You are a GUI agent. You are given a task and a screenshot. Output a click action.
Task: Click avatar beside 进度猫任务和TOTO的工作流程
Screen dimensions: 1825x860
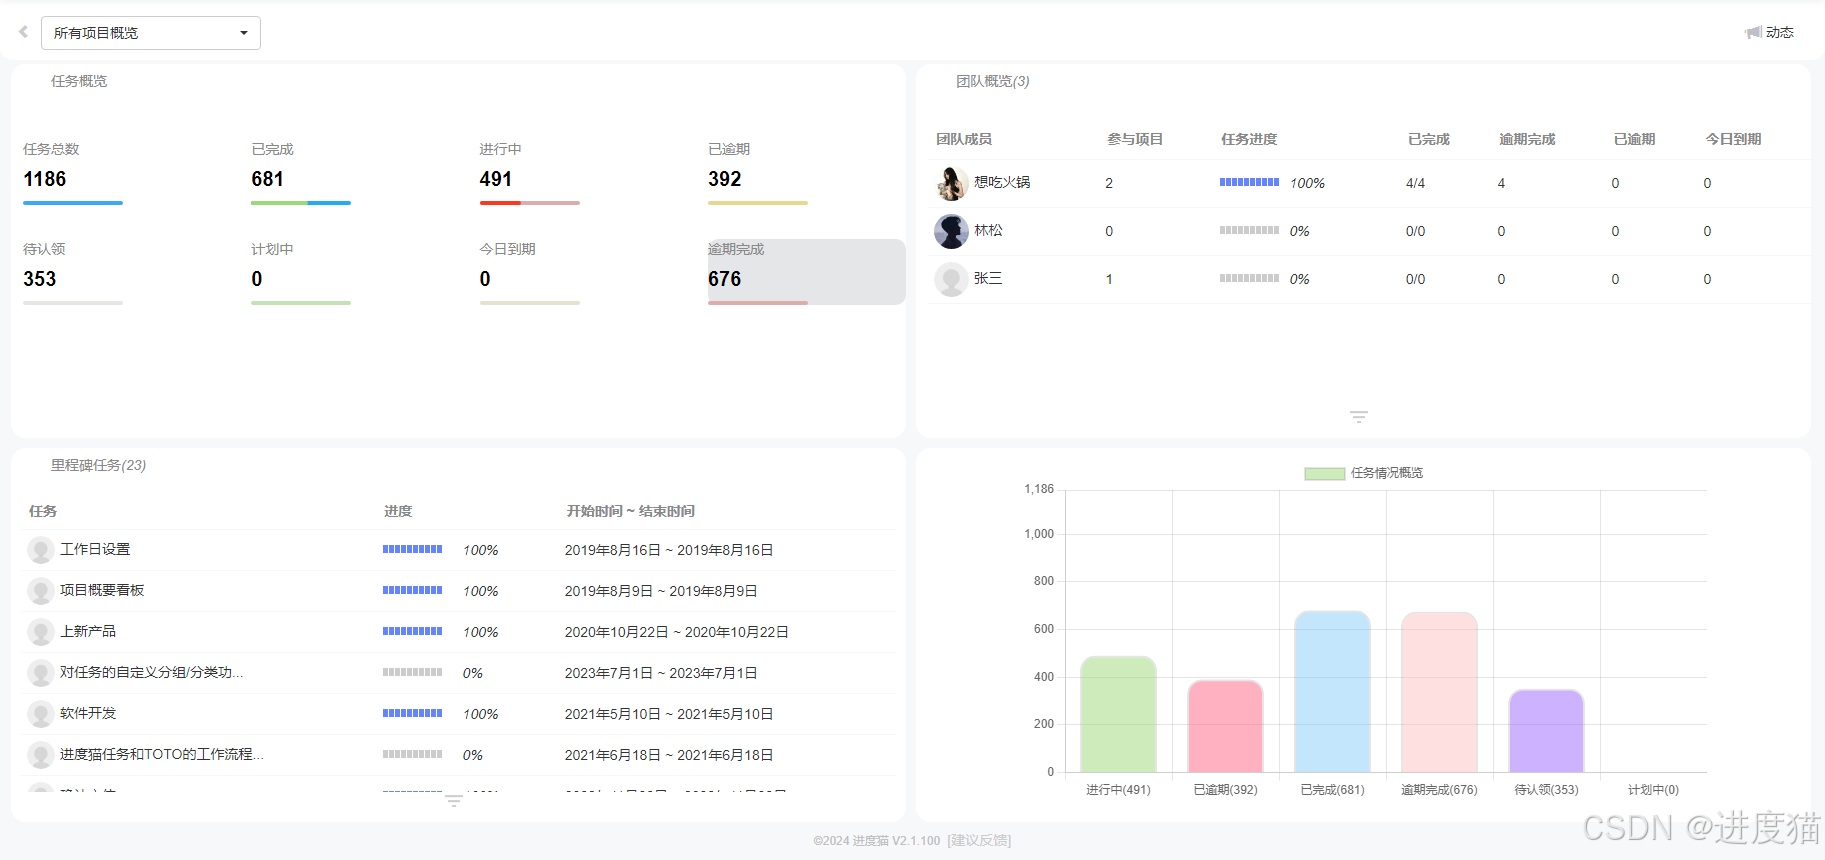(41, 755)
